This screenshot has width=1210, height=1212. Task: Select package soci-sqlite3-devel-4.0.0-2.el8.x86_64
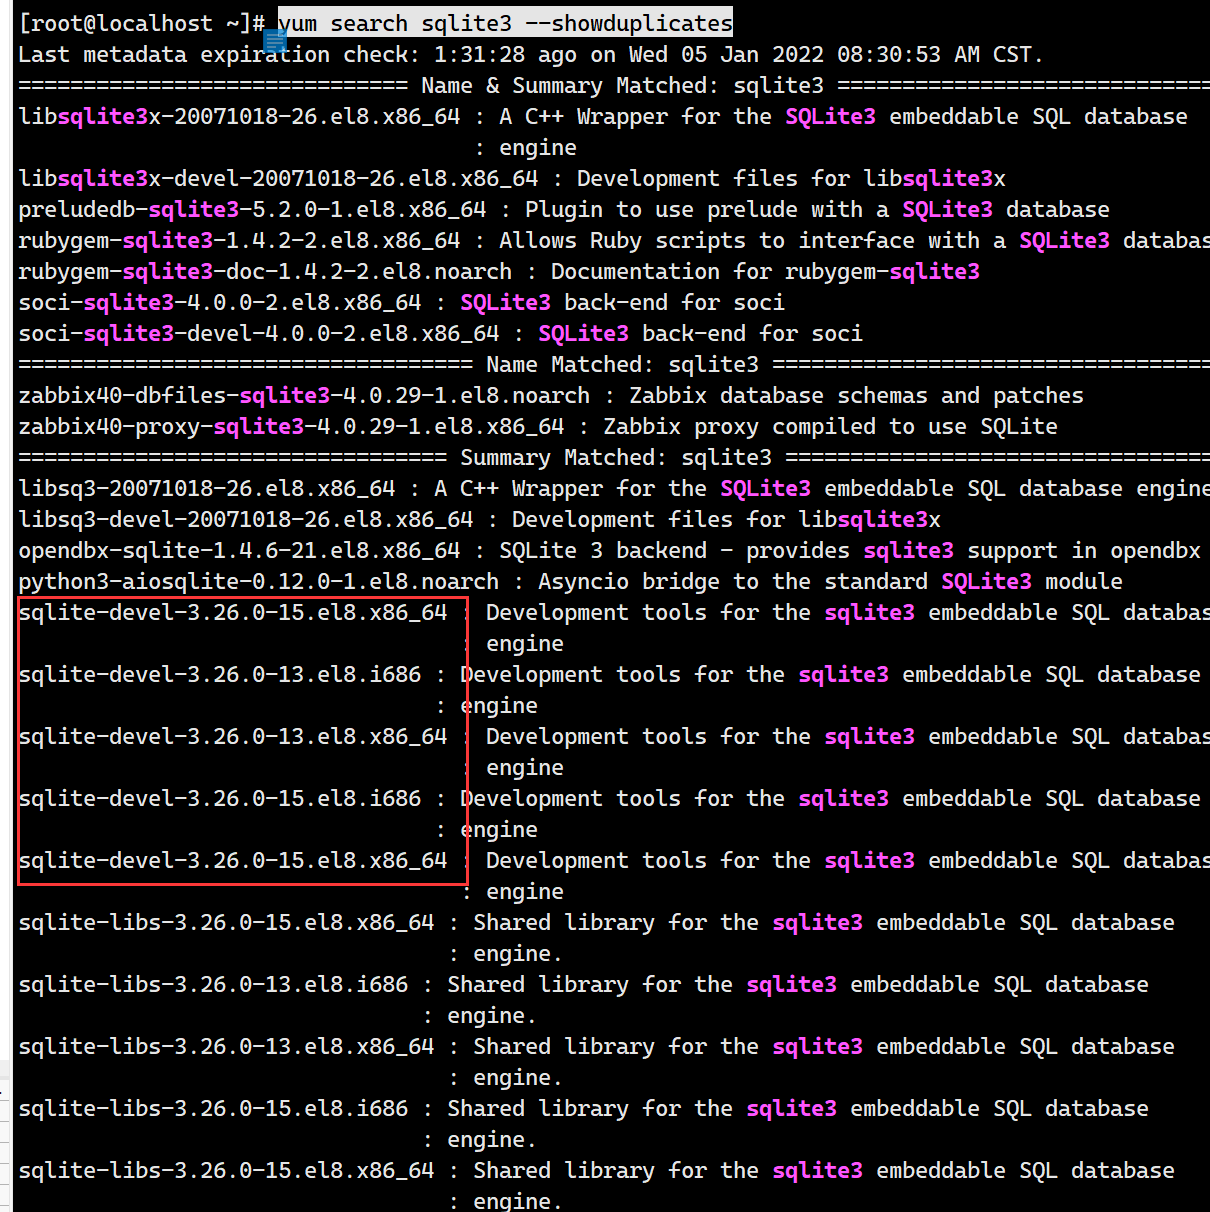click(x=259, y=333)
